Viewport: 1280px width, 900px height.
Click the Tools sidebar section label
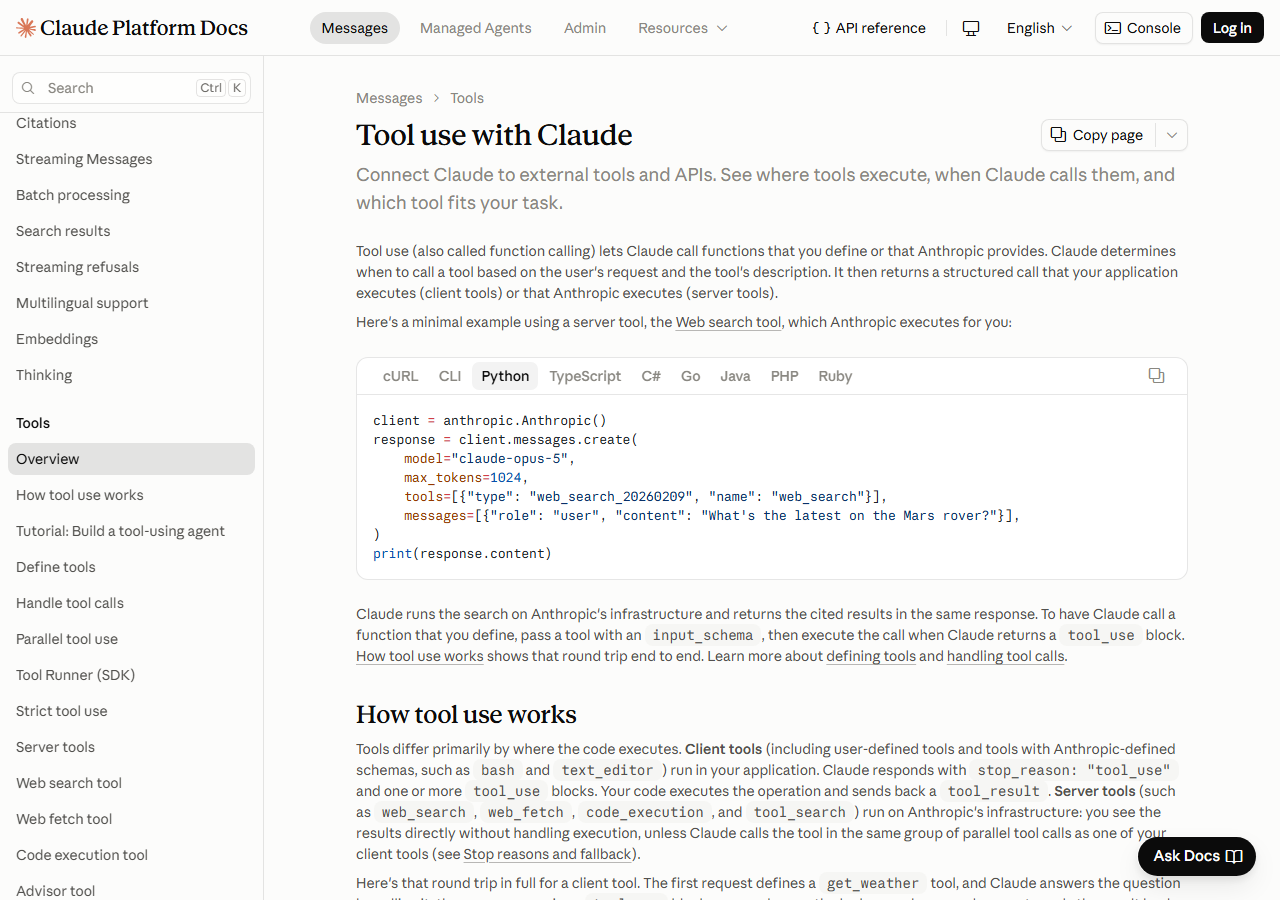pyautogui.click(x=33, y=423)
